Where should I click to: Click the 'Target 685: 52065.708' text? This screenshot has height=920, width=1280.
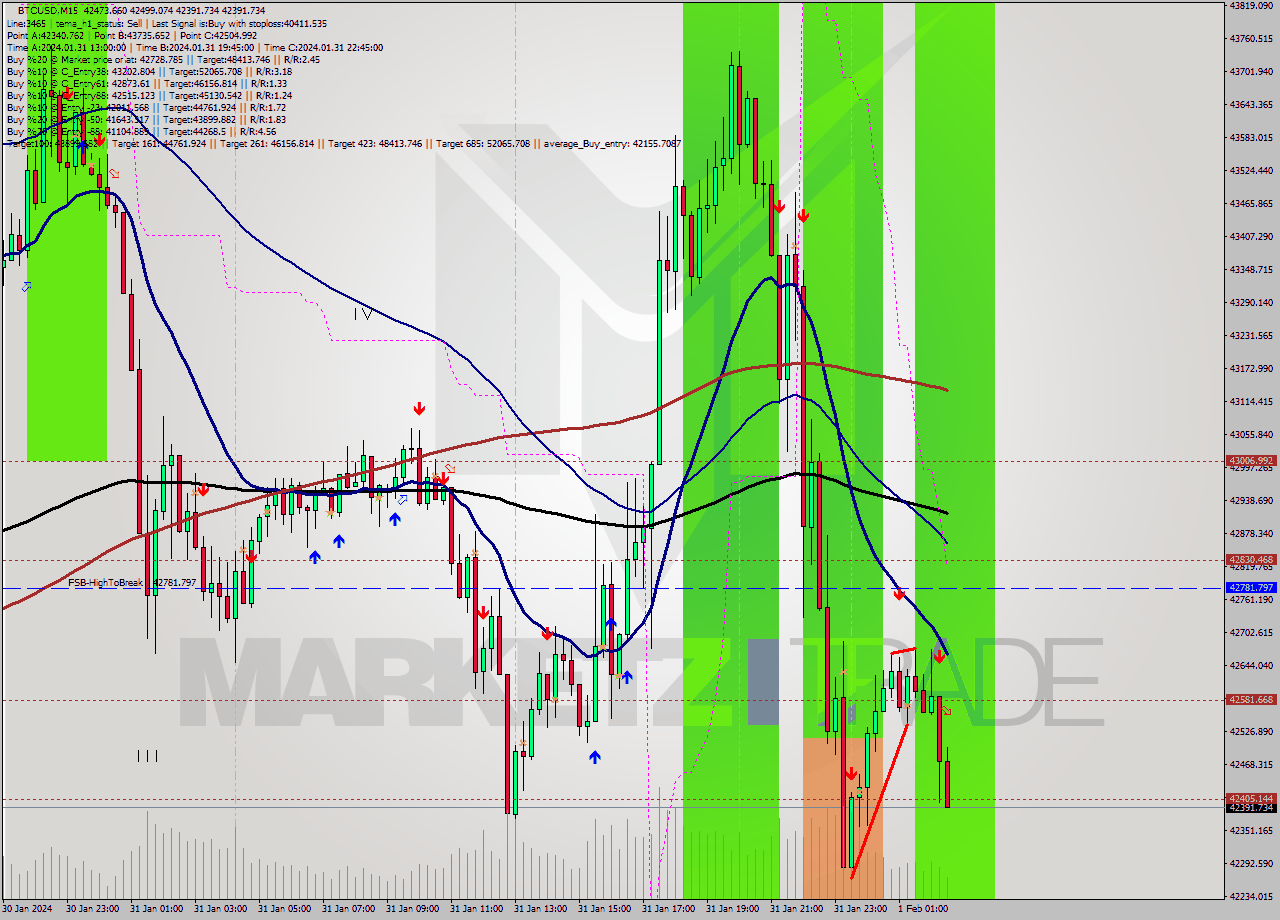[485, 143]
